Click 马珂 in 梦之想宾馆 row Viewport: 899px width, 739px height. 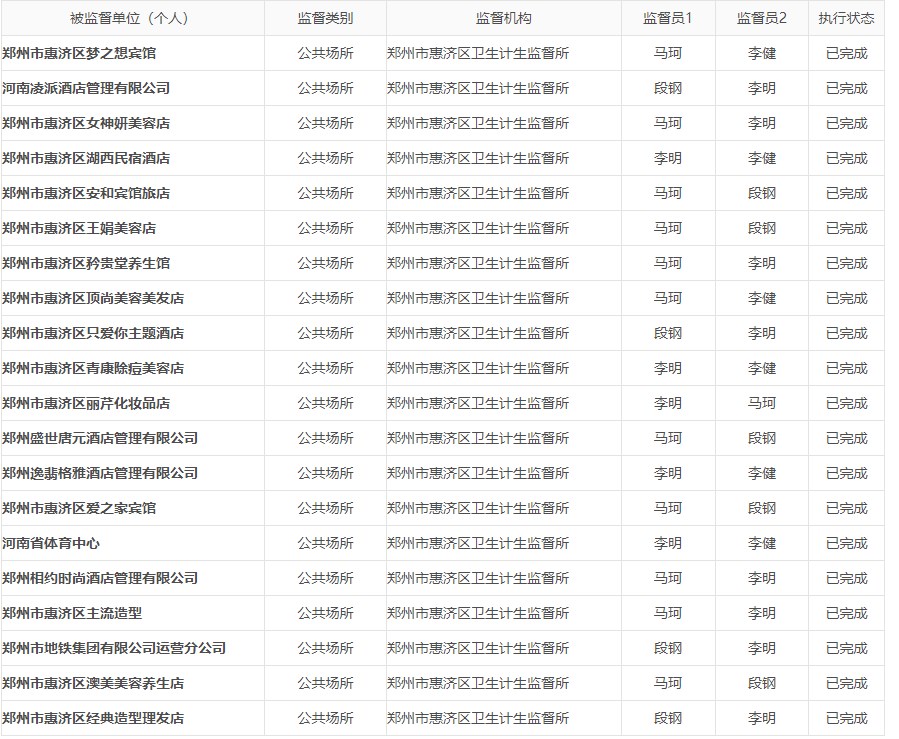[x=667, y=53]
